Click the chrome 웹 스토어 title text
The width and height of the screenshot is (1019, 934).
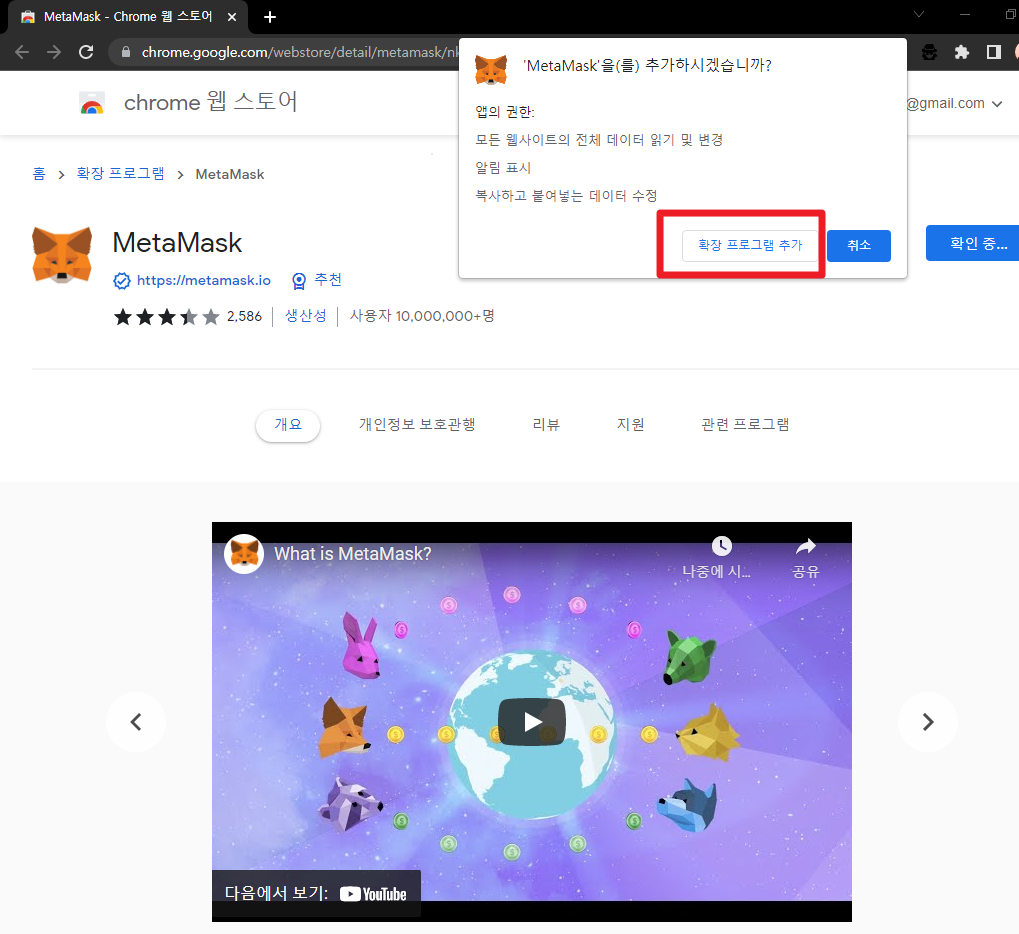[x=211, y=102]
